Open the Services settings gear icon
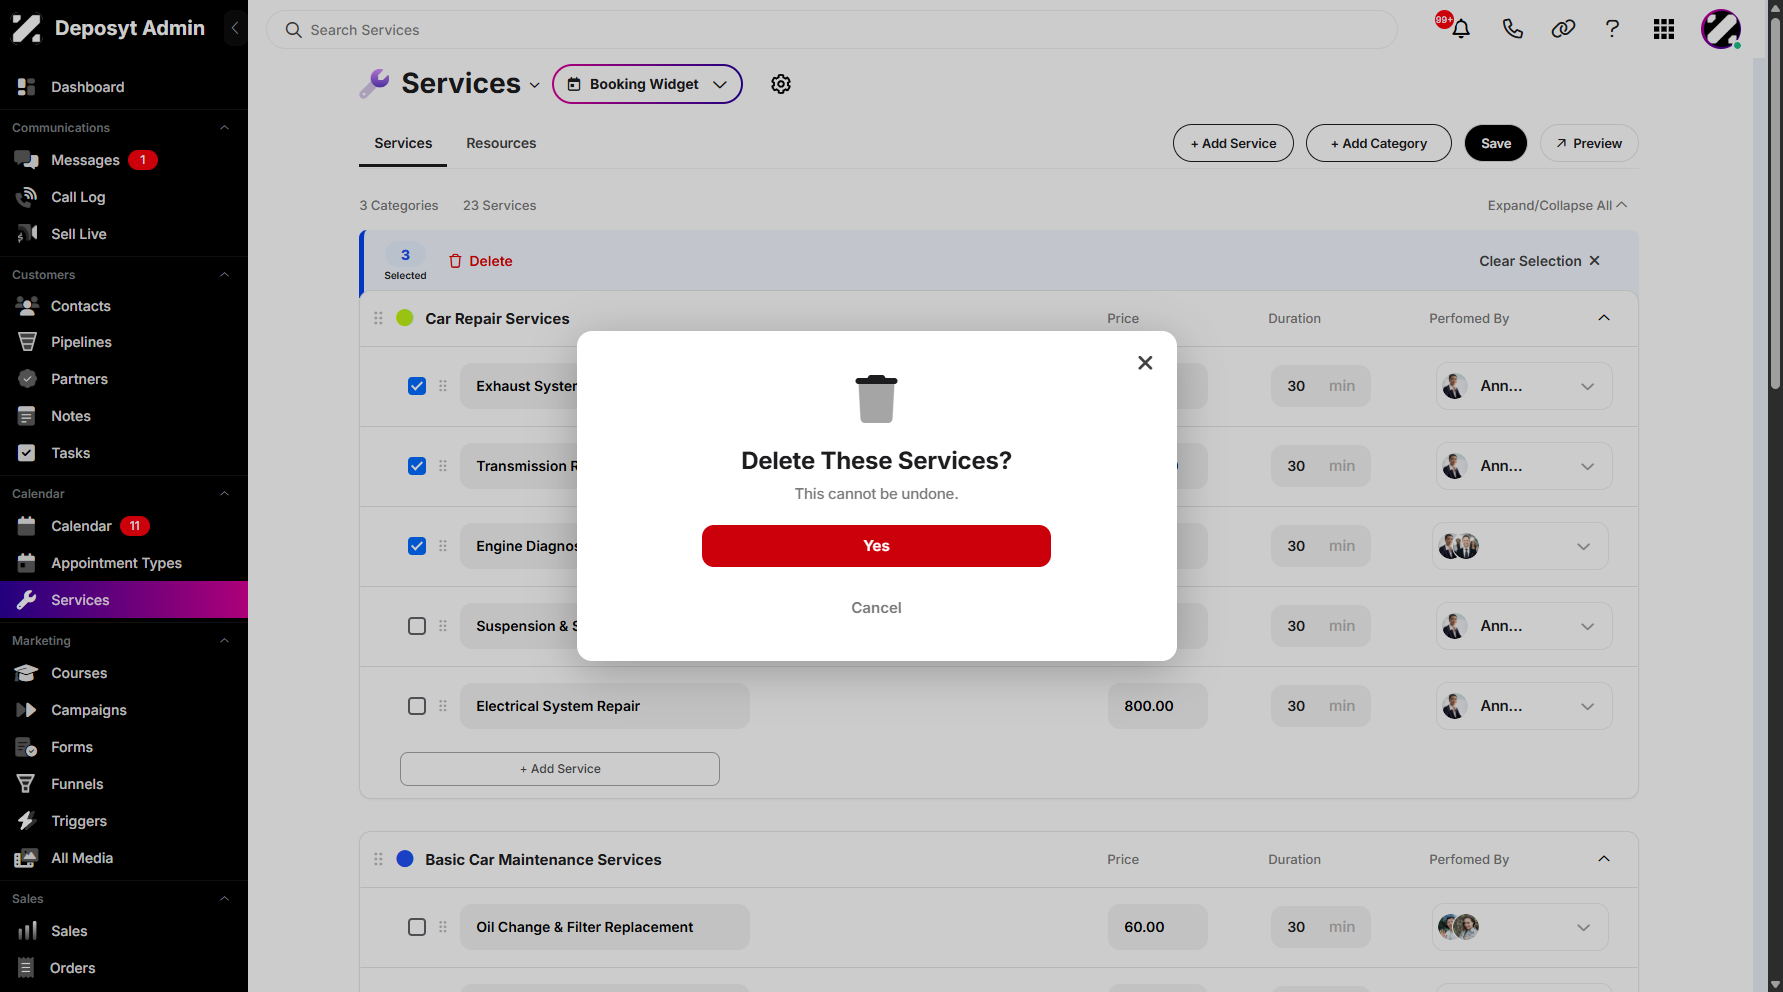Screen dimensions: 1783x992 pyautogui.click(x=781, y=84)
